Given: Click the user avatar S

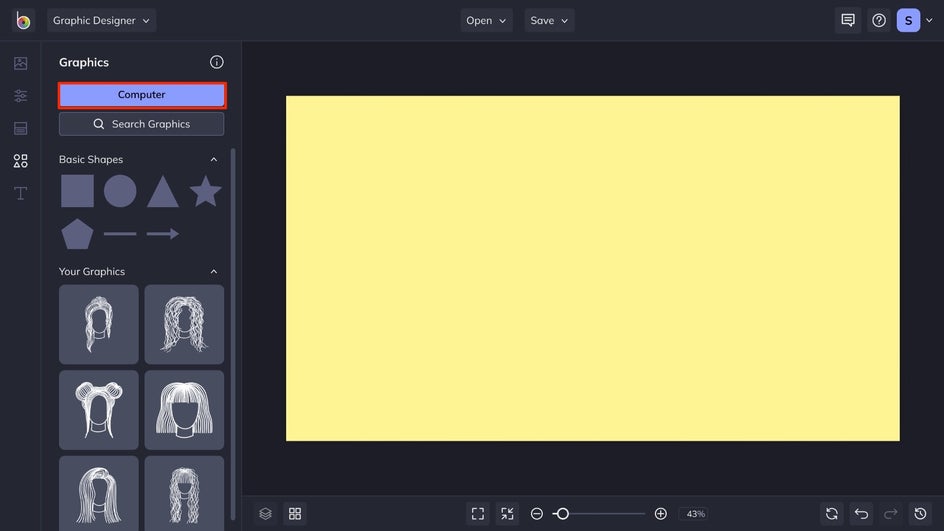Looking at the screenshot, I should (x=908, y=20).
